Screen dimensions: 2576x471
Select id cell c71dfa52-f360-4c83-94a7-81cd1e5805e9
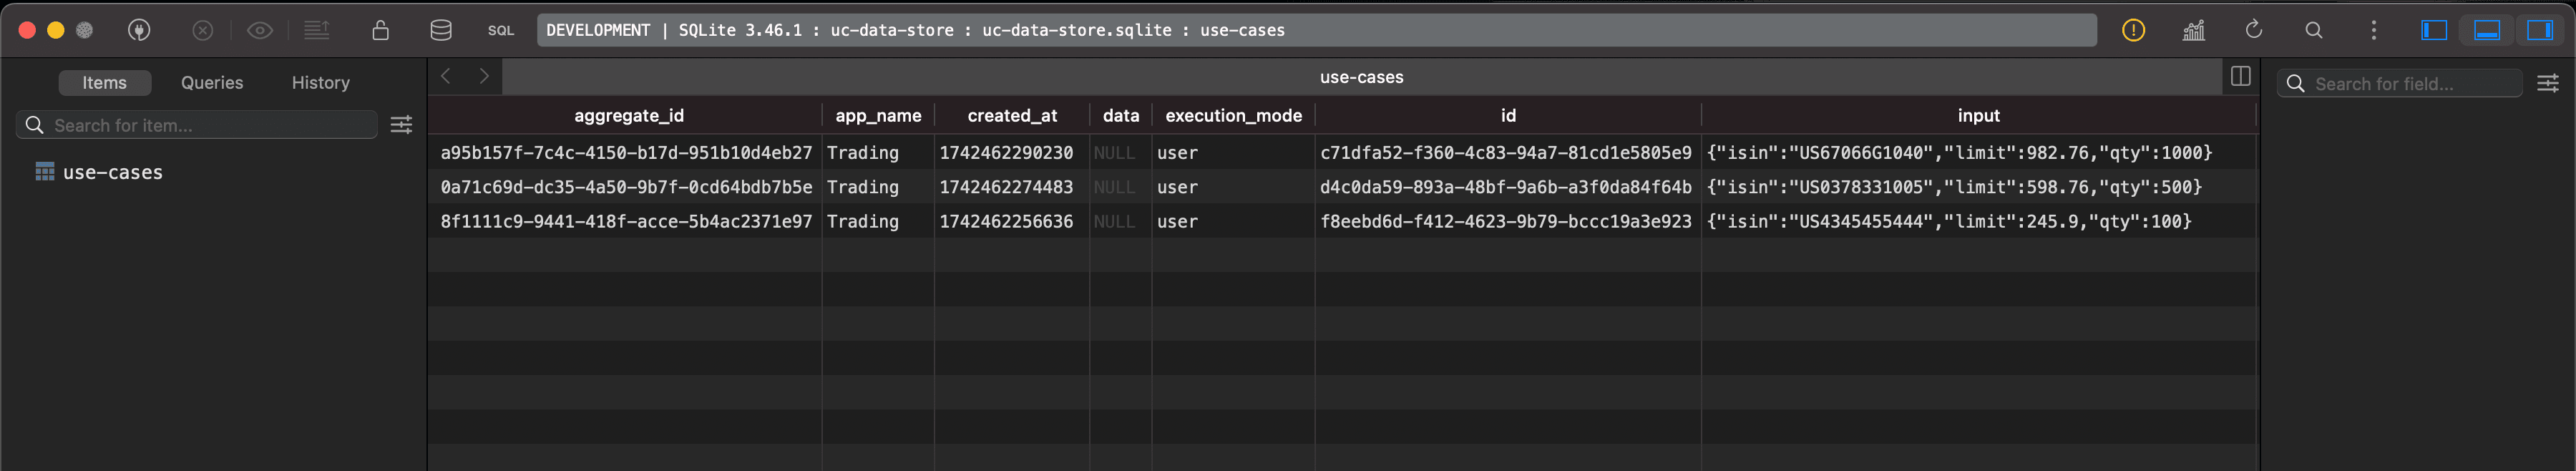click(1506, 153)
